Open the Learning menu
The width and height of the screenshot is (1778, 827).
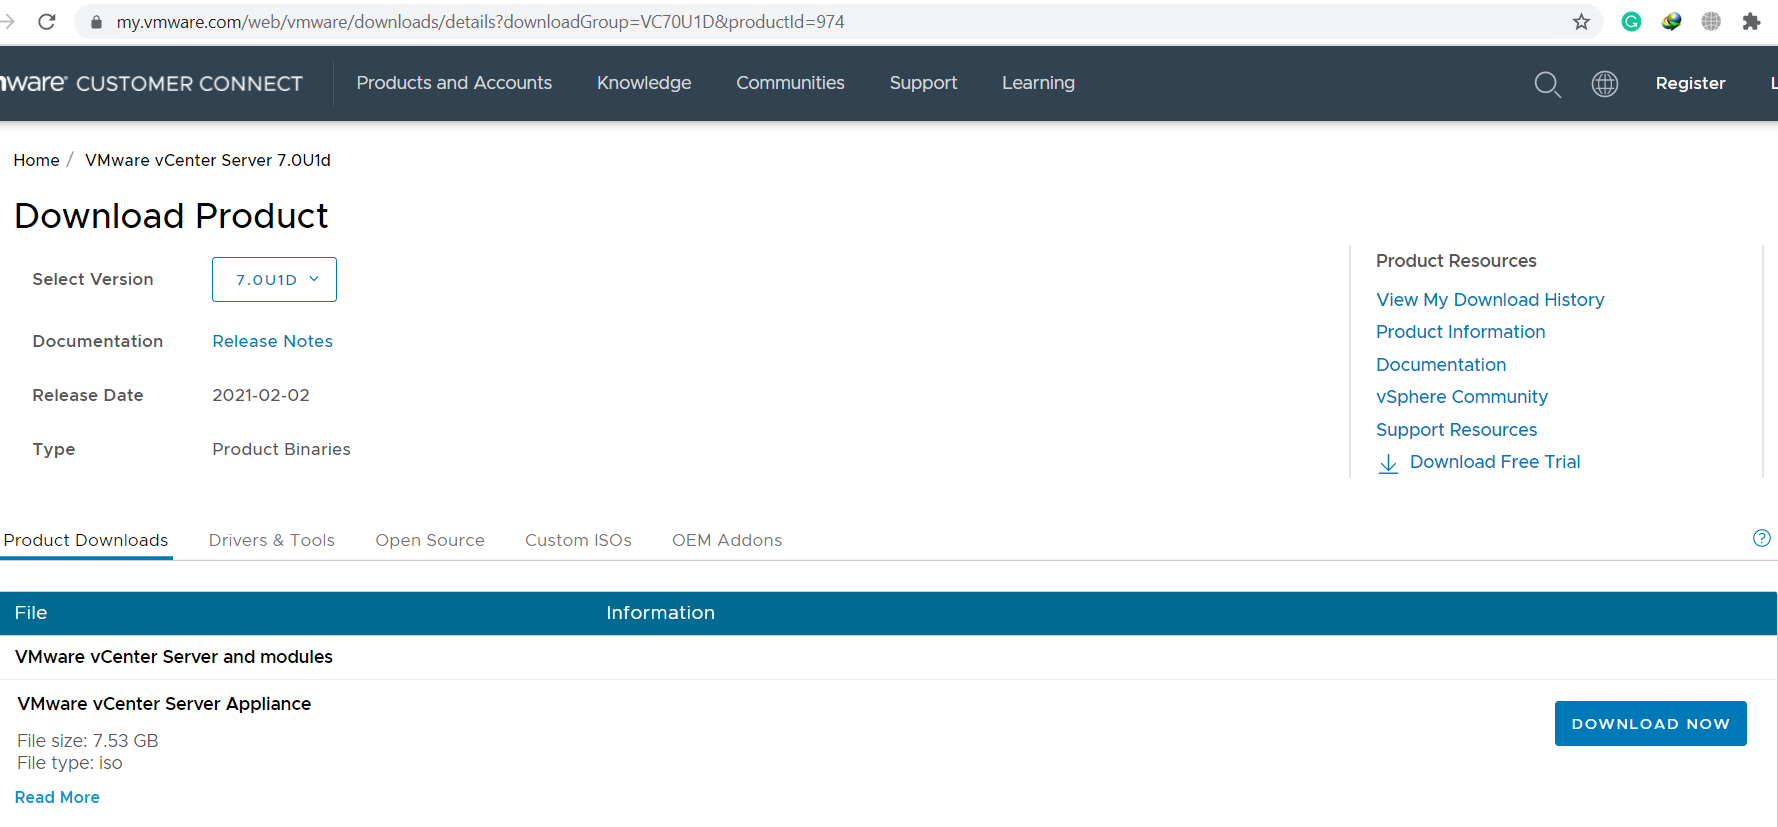(1038, 83)
